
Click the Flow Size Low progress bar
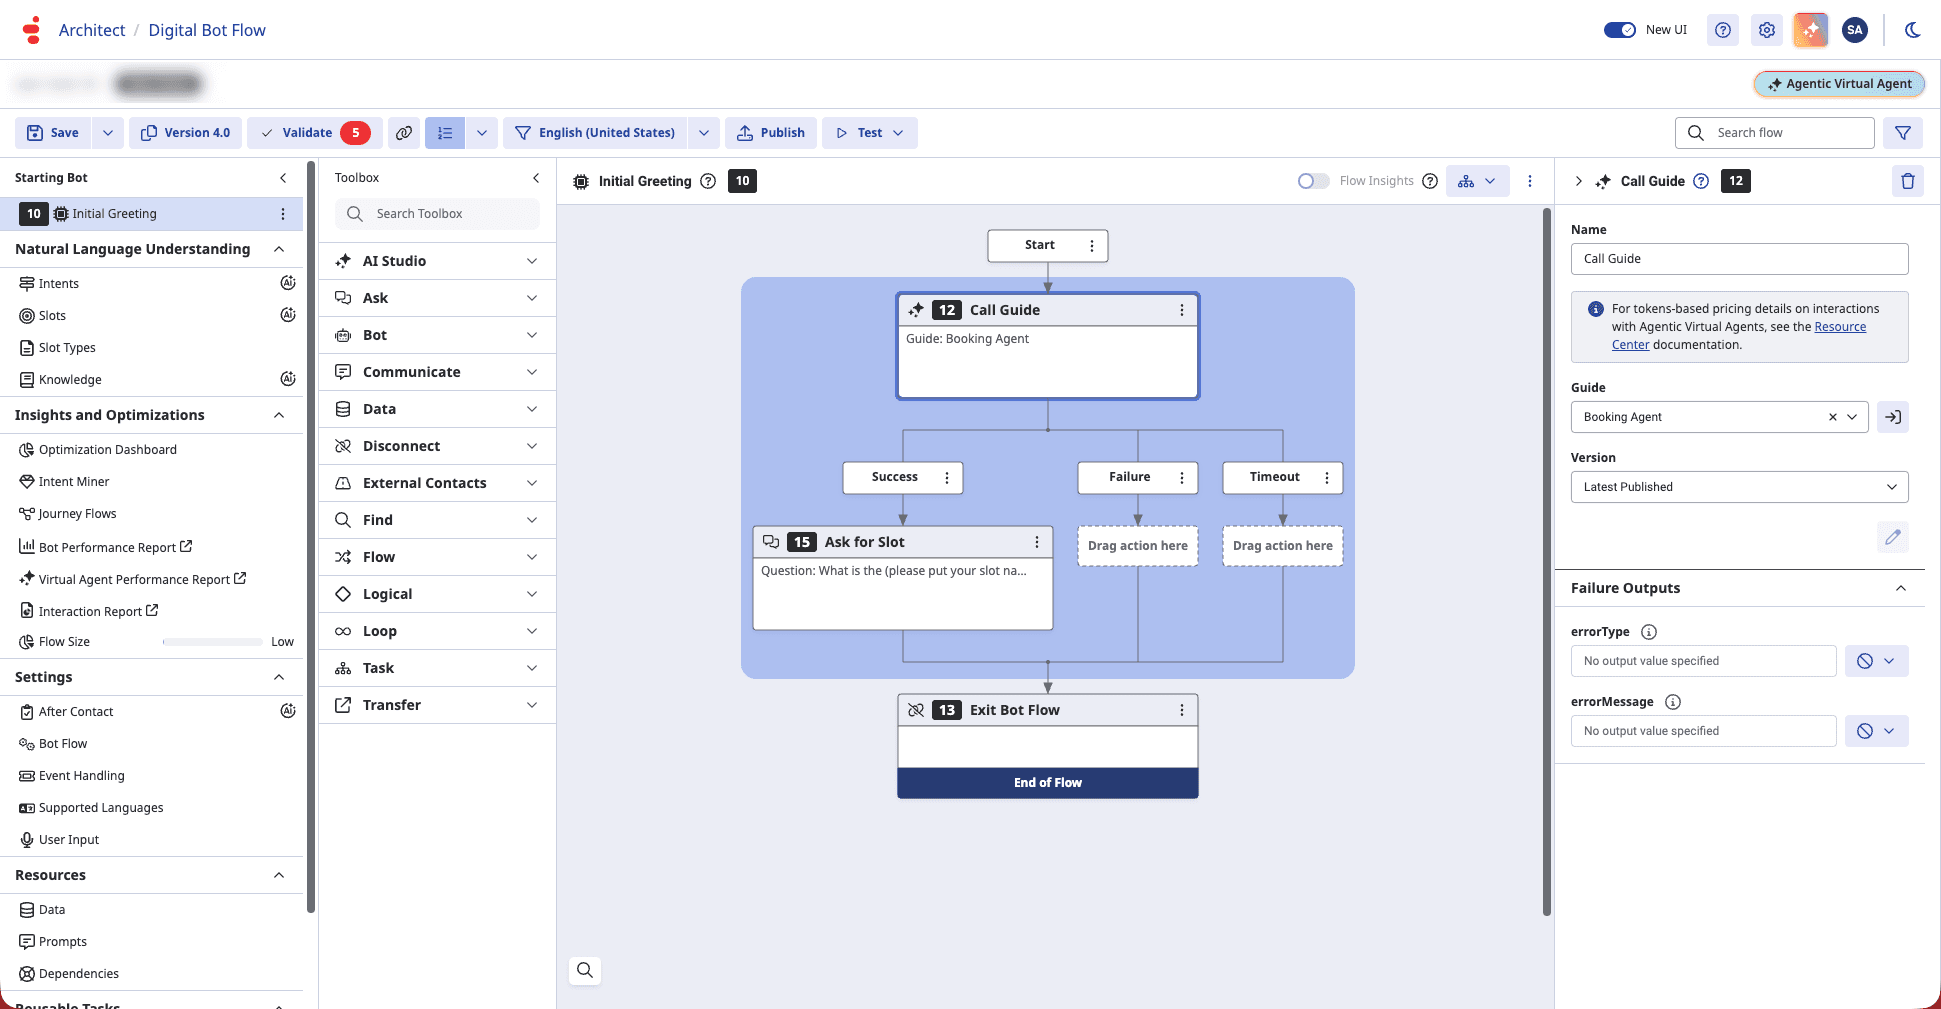pyautogui.click(x=213, y=642)
